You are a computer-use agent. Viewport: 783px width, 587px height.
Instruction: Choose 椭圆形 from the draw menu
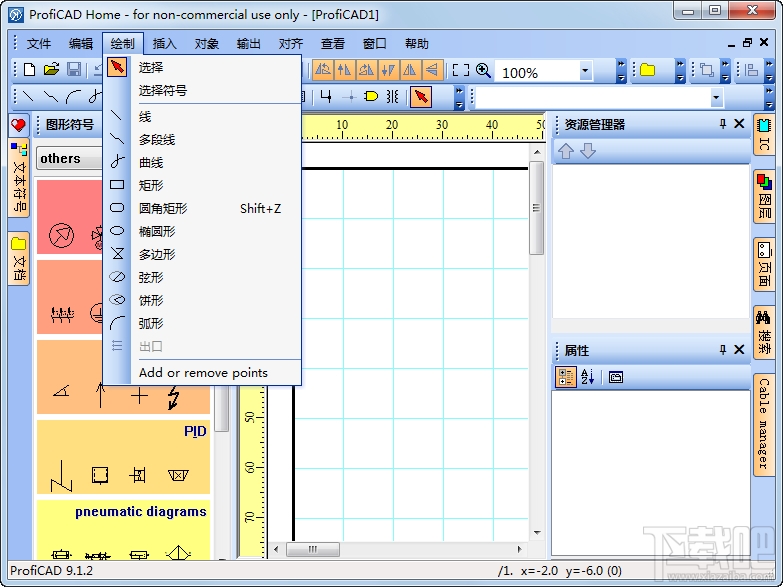[202, 232]
